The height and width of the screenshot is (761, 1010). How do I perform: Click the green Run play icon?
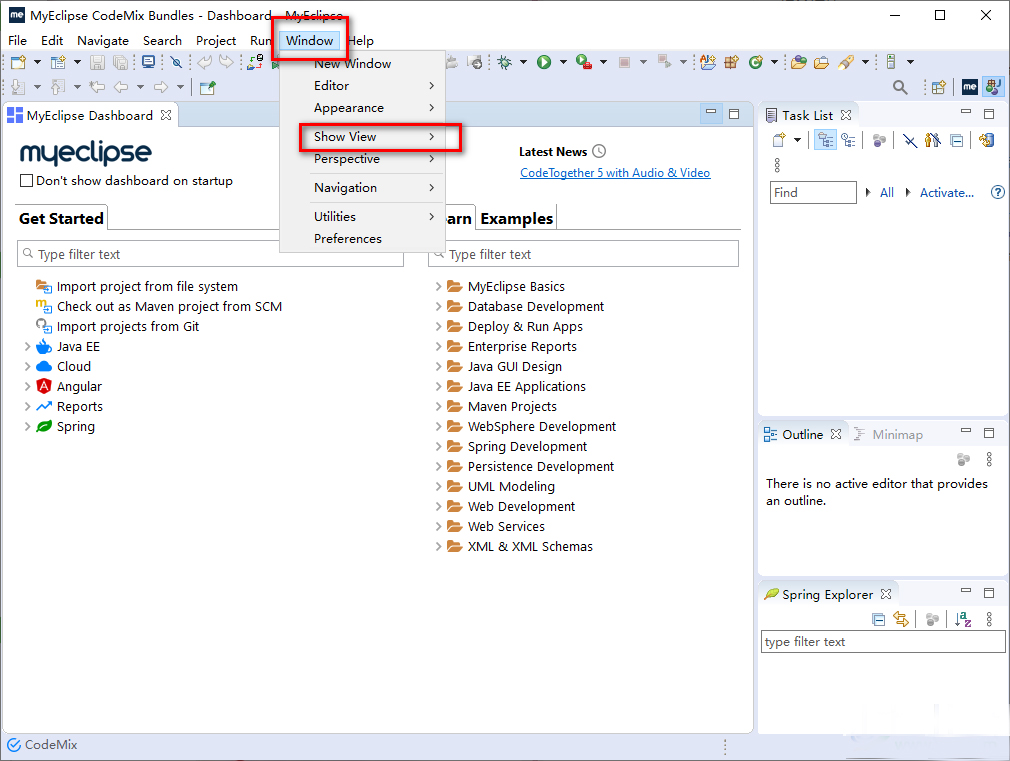(x=544, y=63)
